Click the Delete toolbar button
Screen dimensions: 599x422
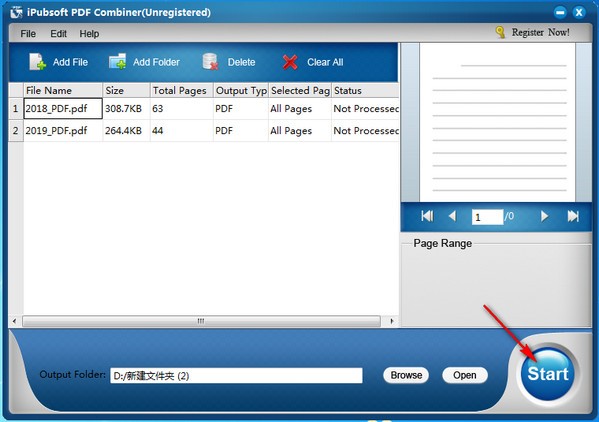pos(228,62)
